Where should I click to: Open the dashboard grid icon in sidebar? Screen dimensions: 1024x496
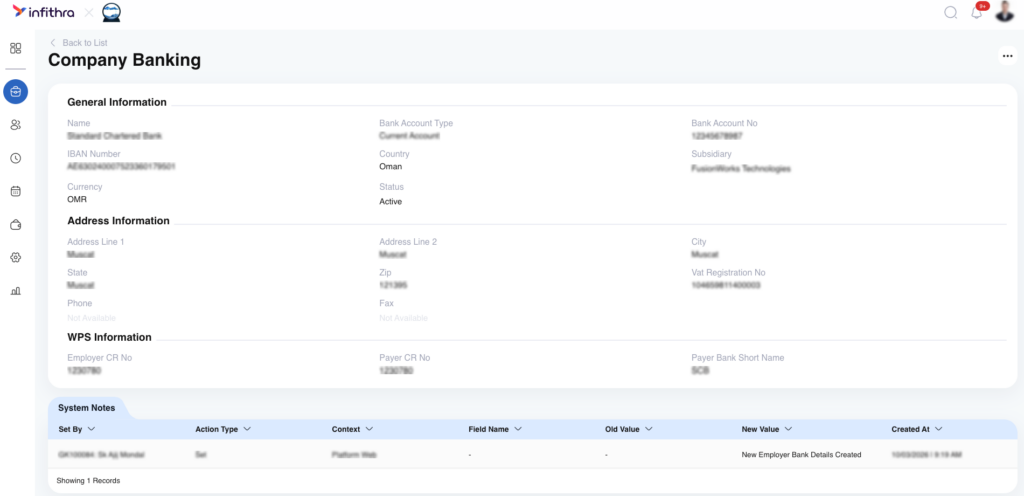pos(15,48)
